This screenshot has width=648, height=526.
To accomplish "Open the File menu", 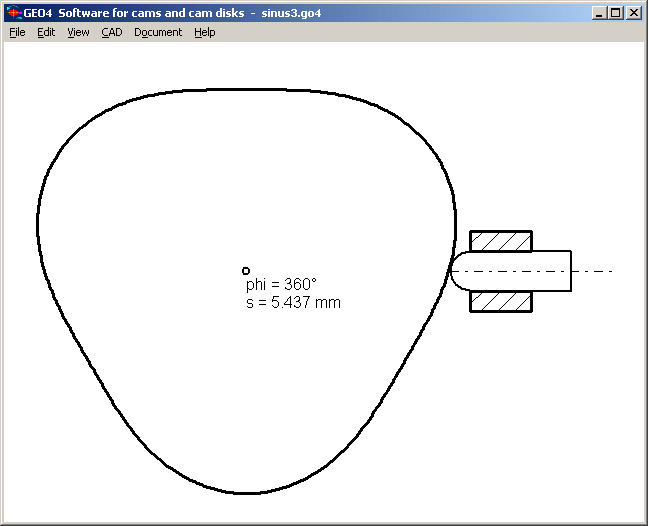I will click(x=17, y=32).
